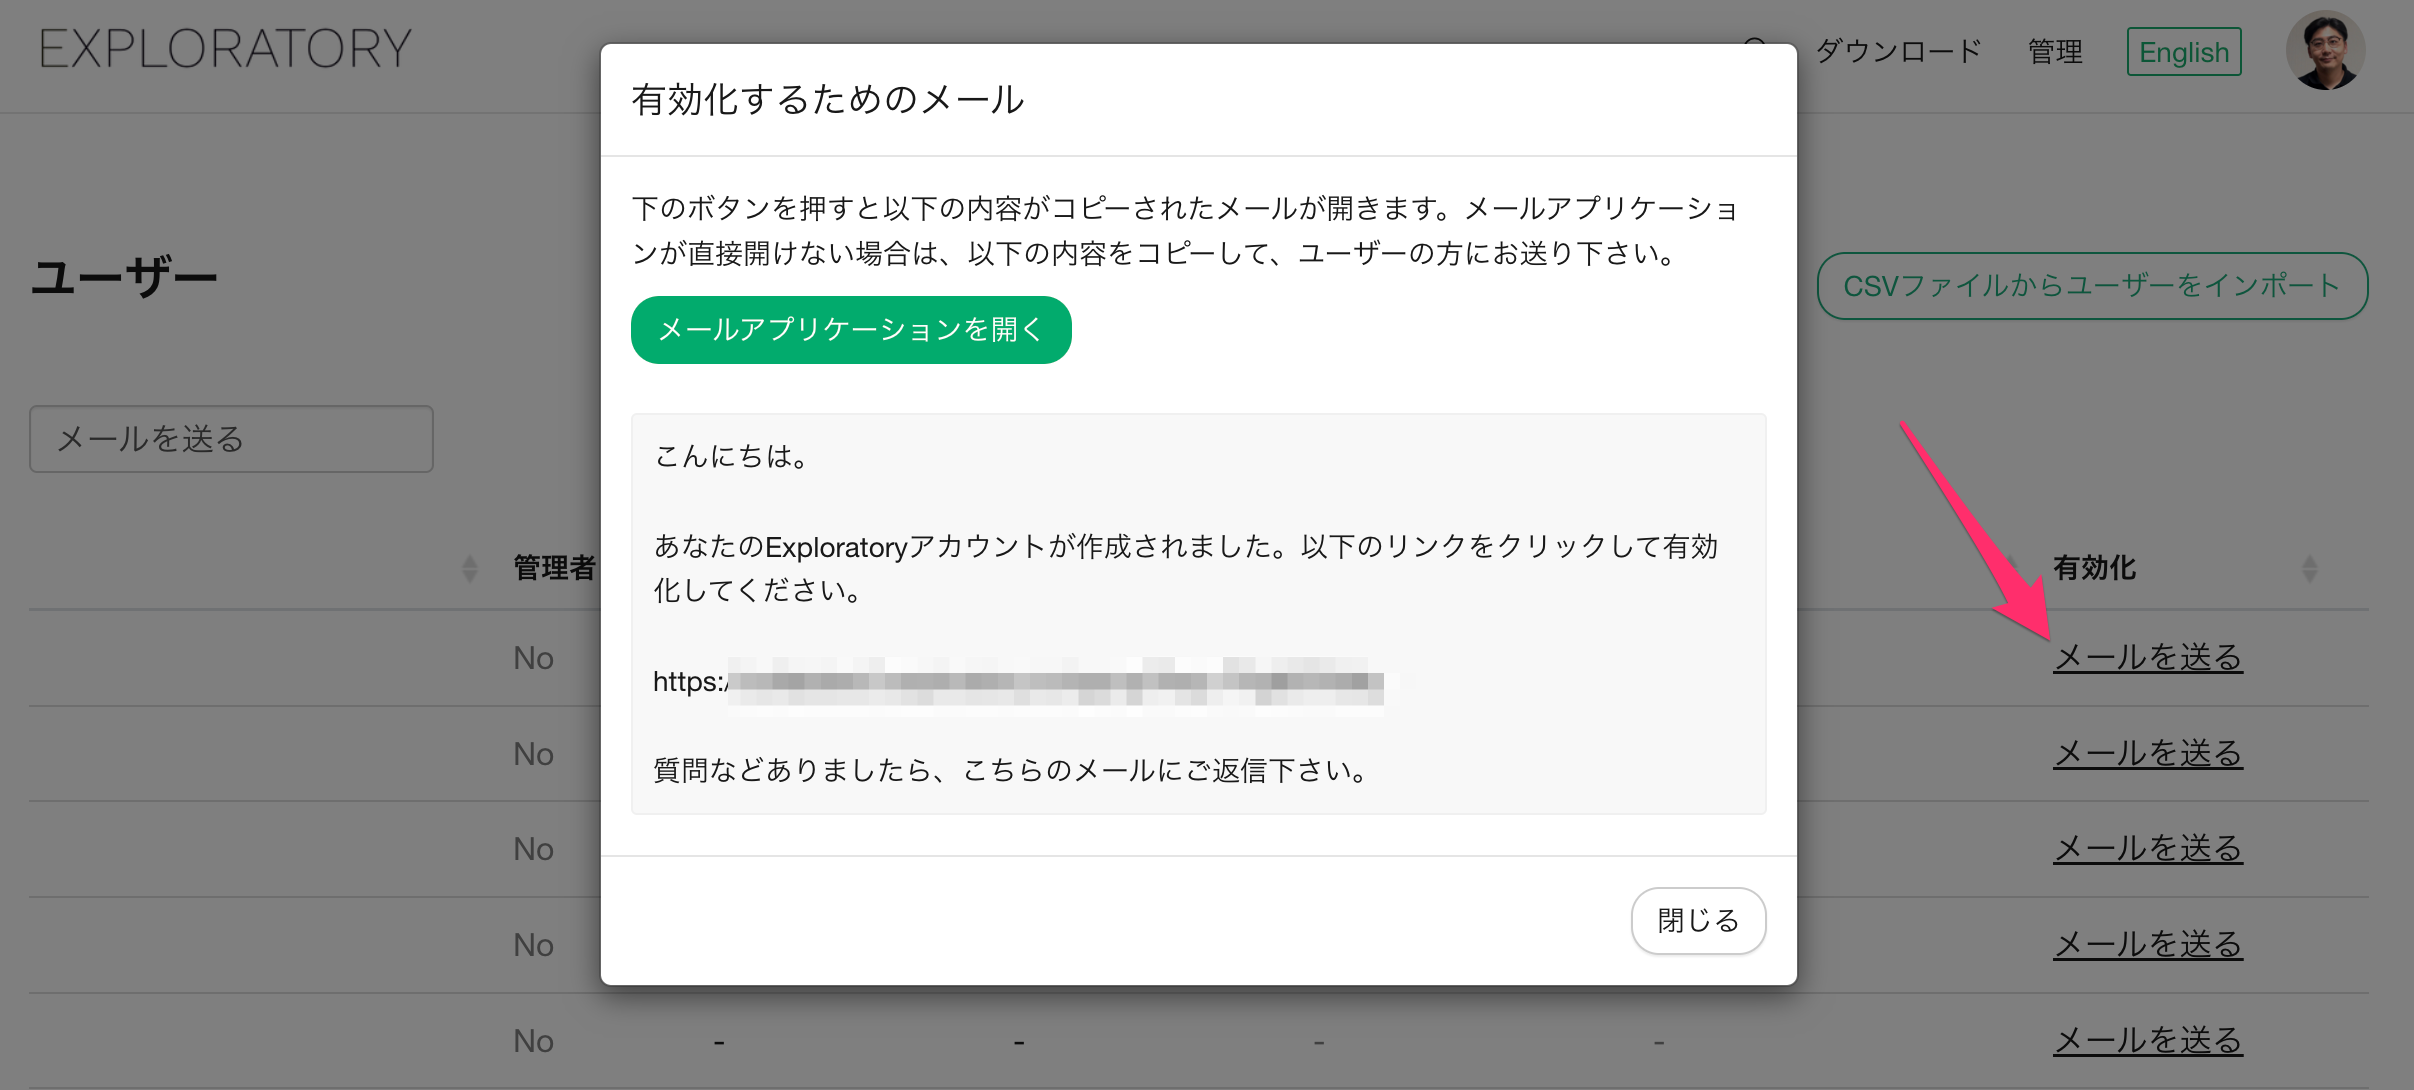
Task: Open the ダウンロード menu item
Action: 1897,51
